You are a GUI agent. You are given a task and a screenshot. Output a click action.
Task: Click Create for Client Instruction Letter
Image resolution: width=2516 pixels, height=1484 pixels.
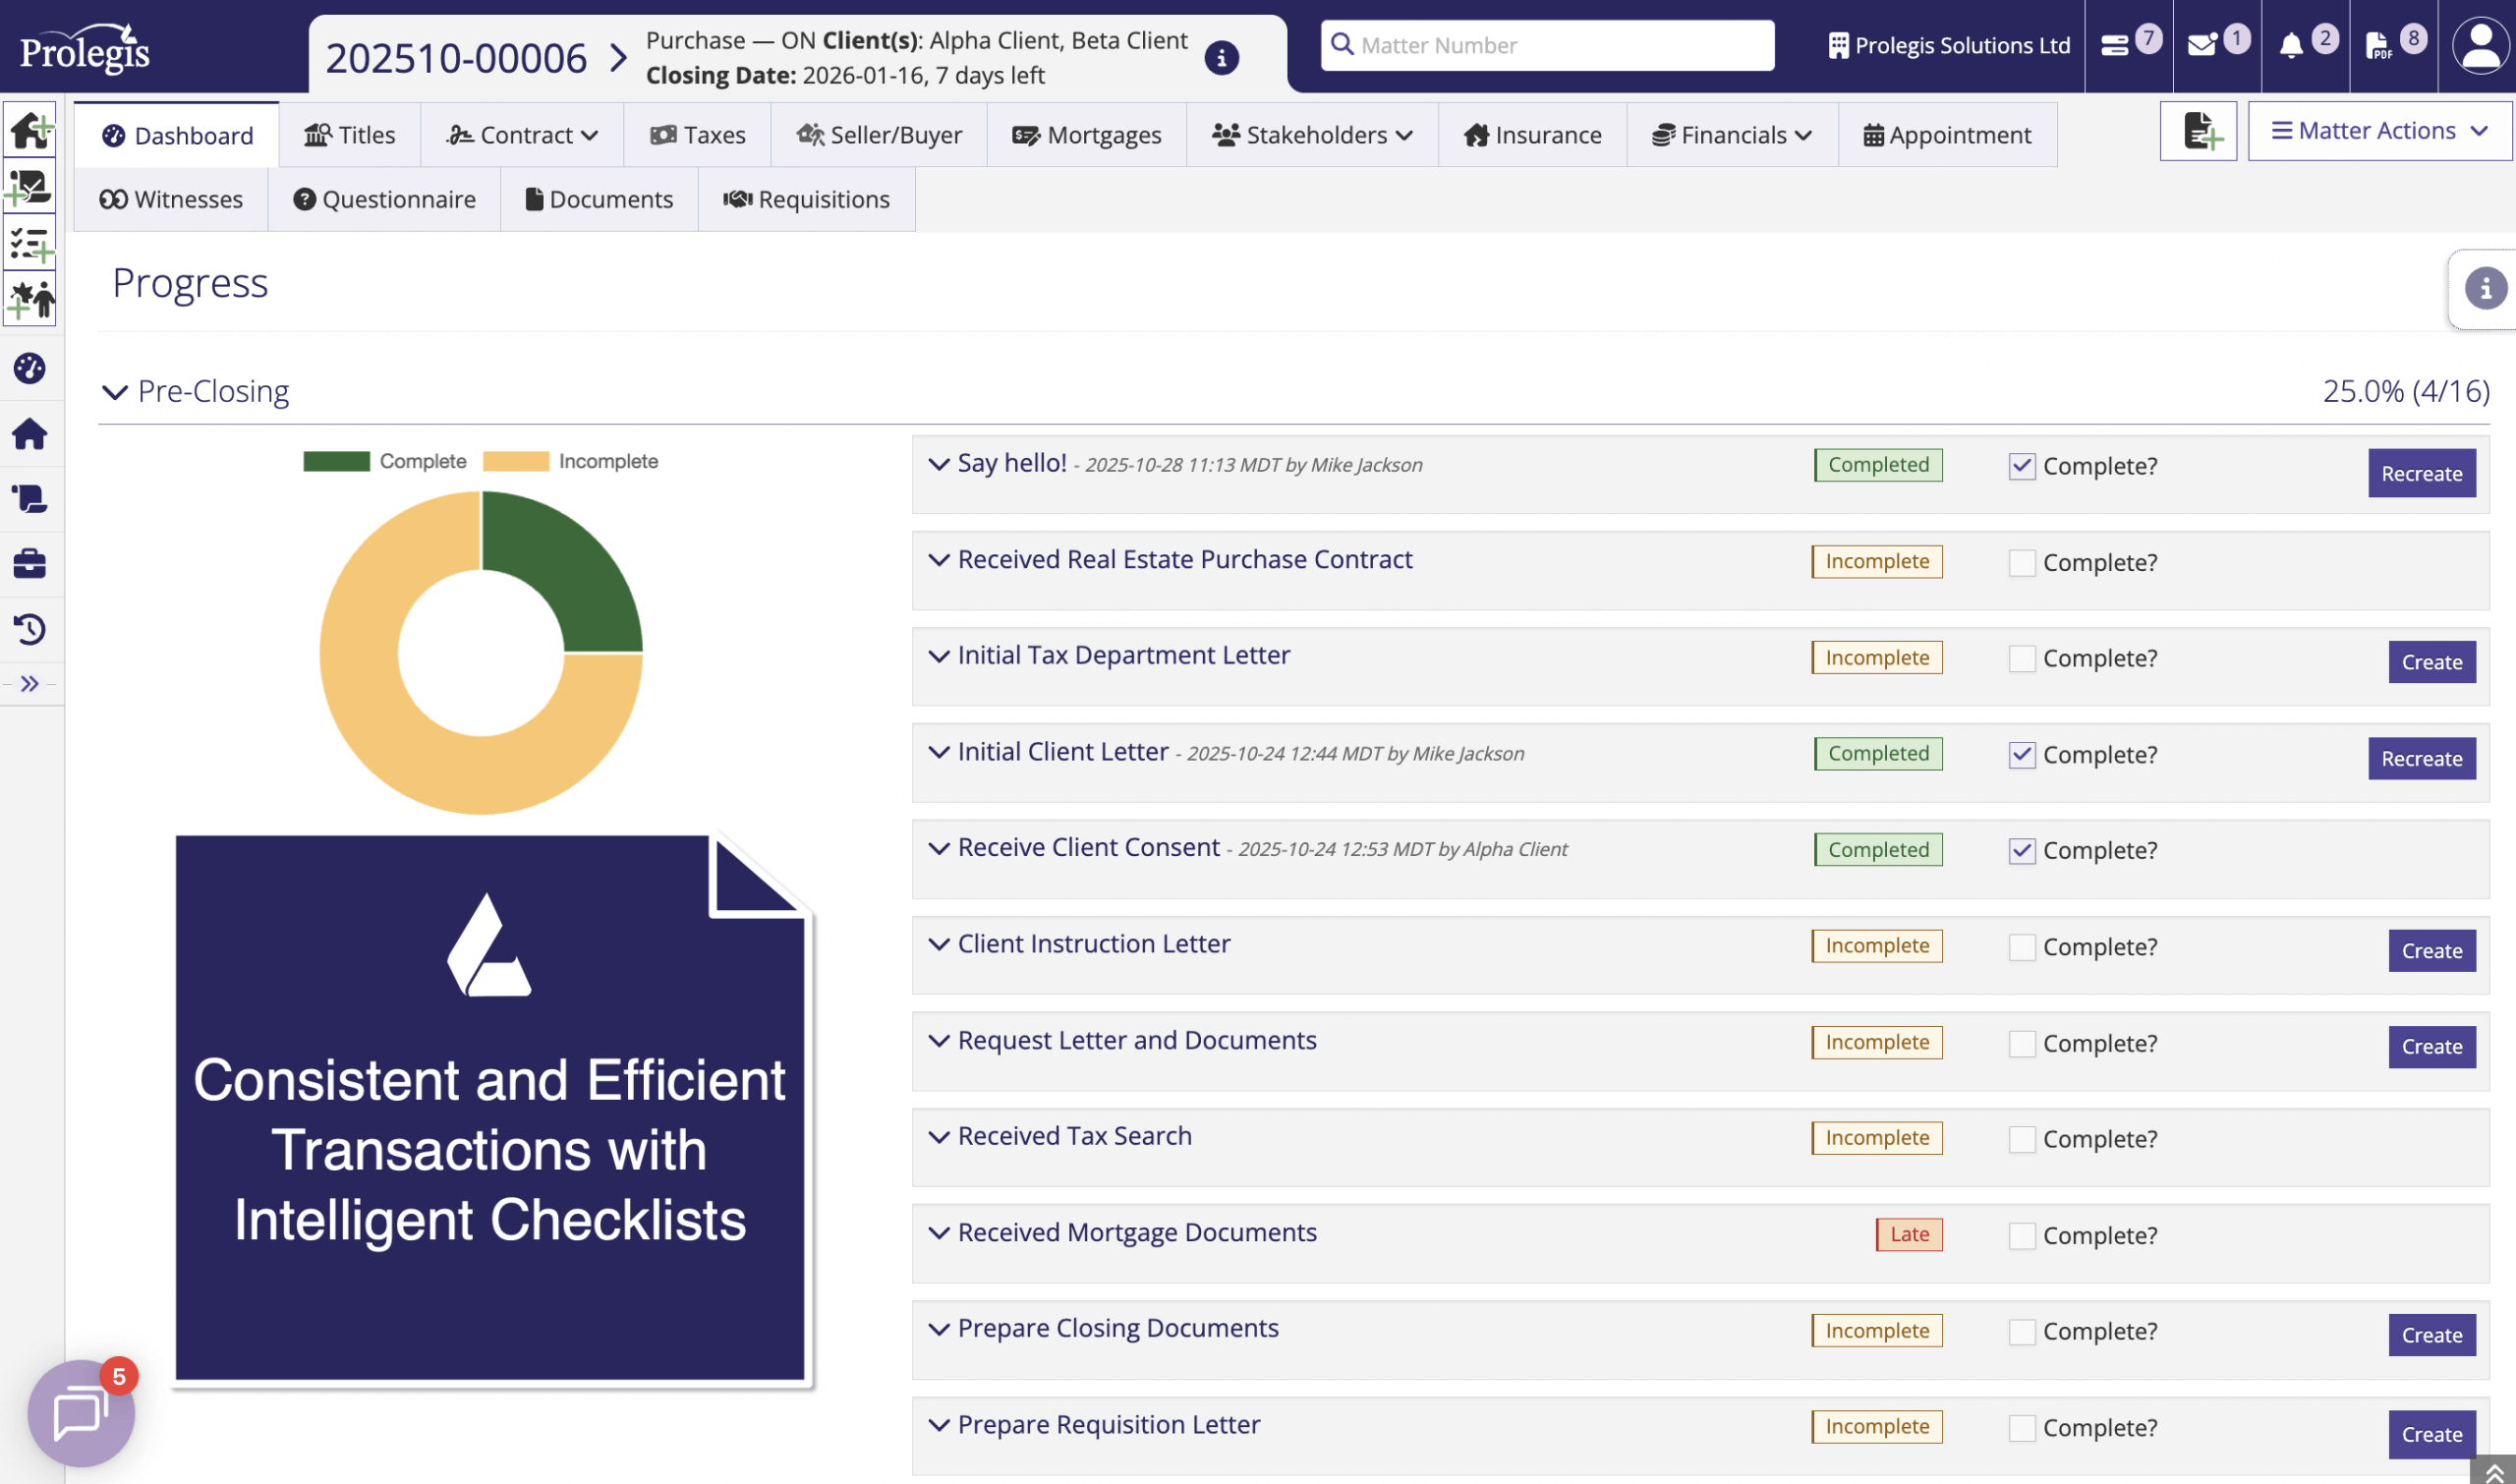2431,951
